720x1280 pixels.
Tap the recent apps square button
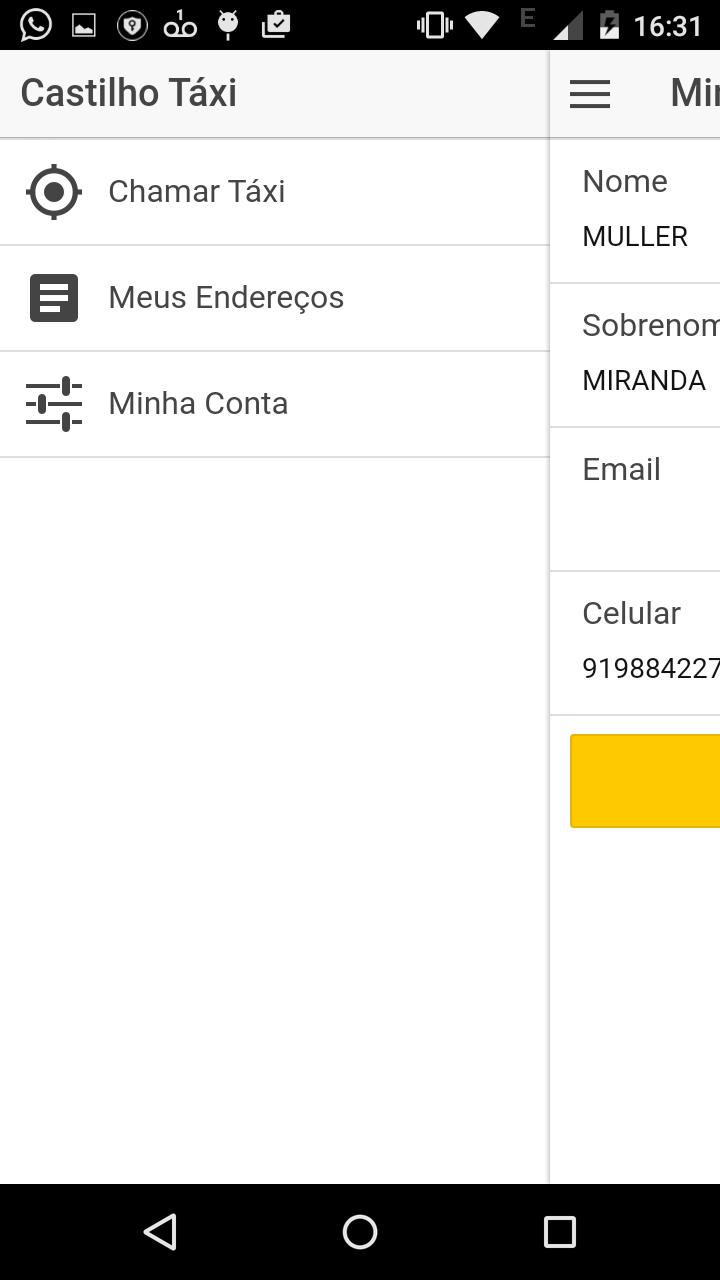click(x=560, y=1232)
